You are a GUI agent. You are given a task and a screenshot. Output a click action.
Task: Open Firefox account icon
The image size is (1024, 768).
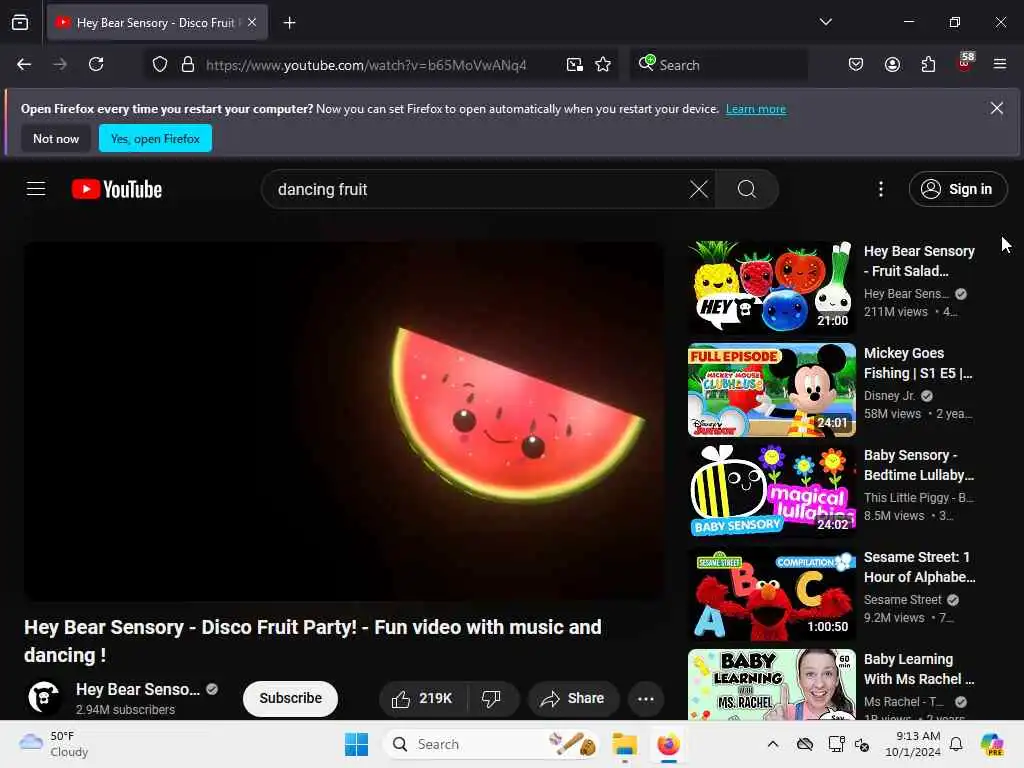(892, 64)
